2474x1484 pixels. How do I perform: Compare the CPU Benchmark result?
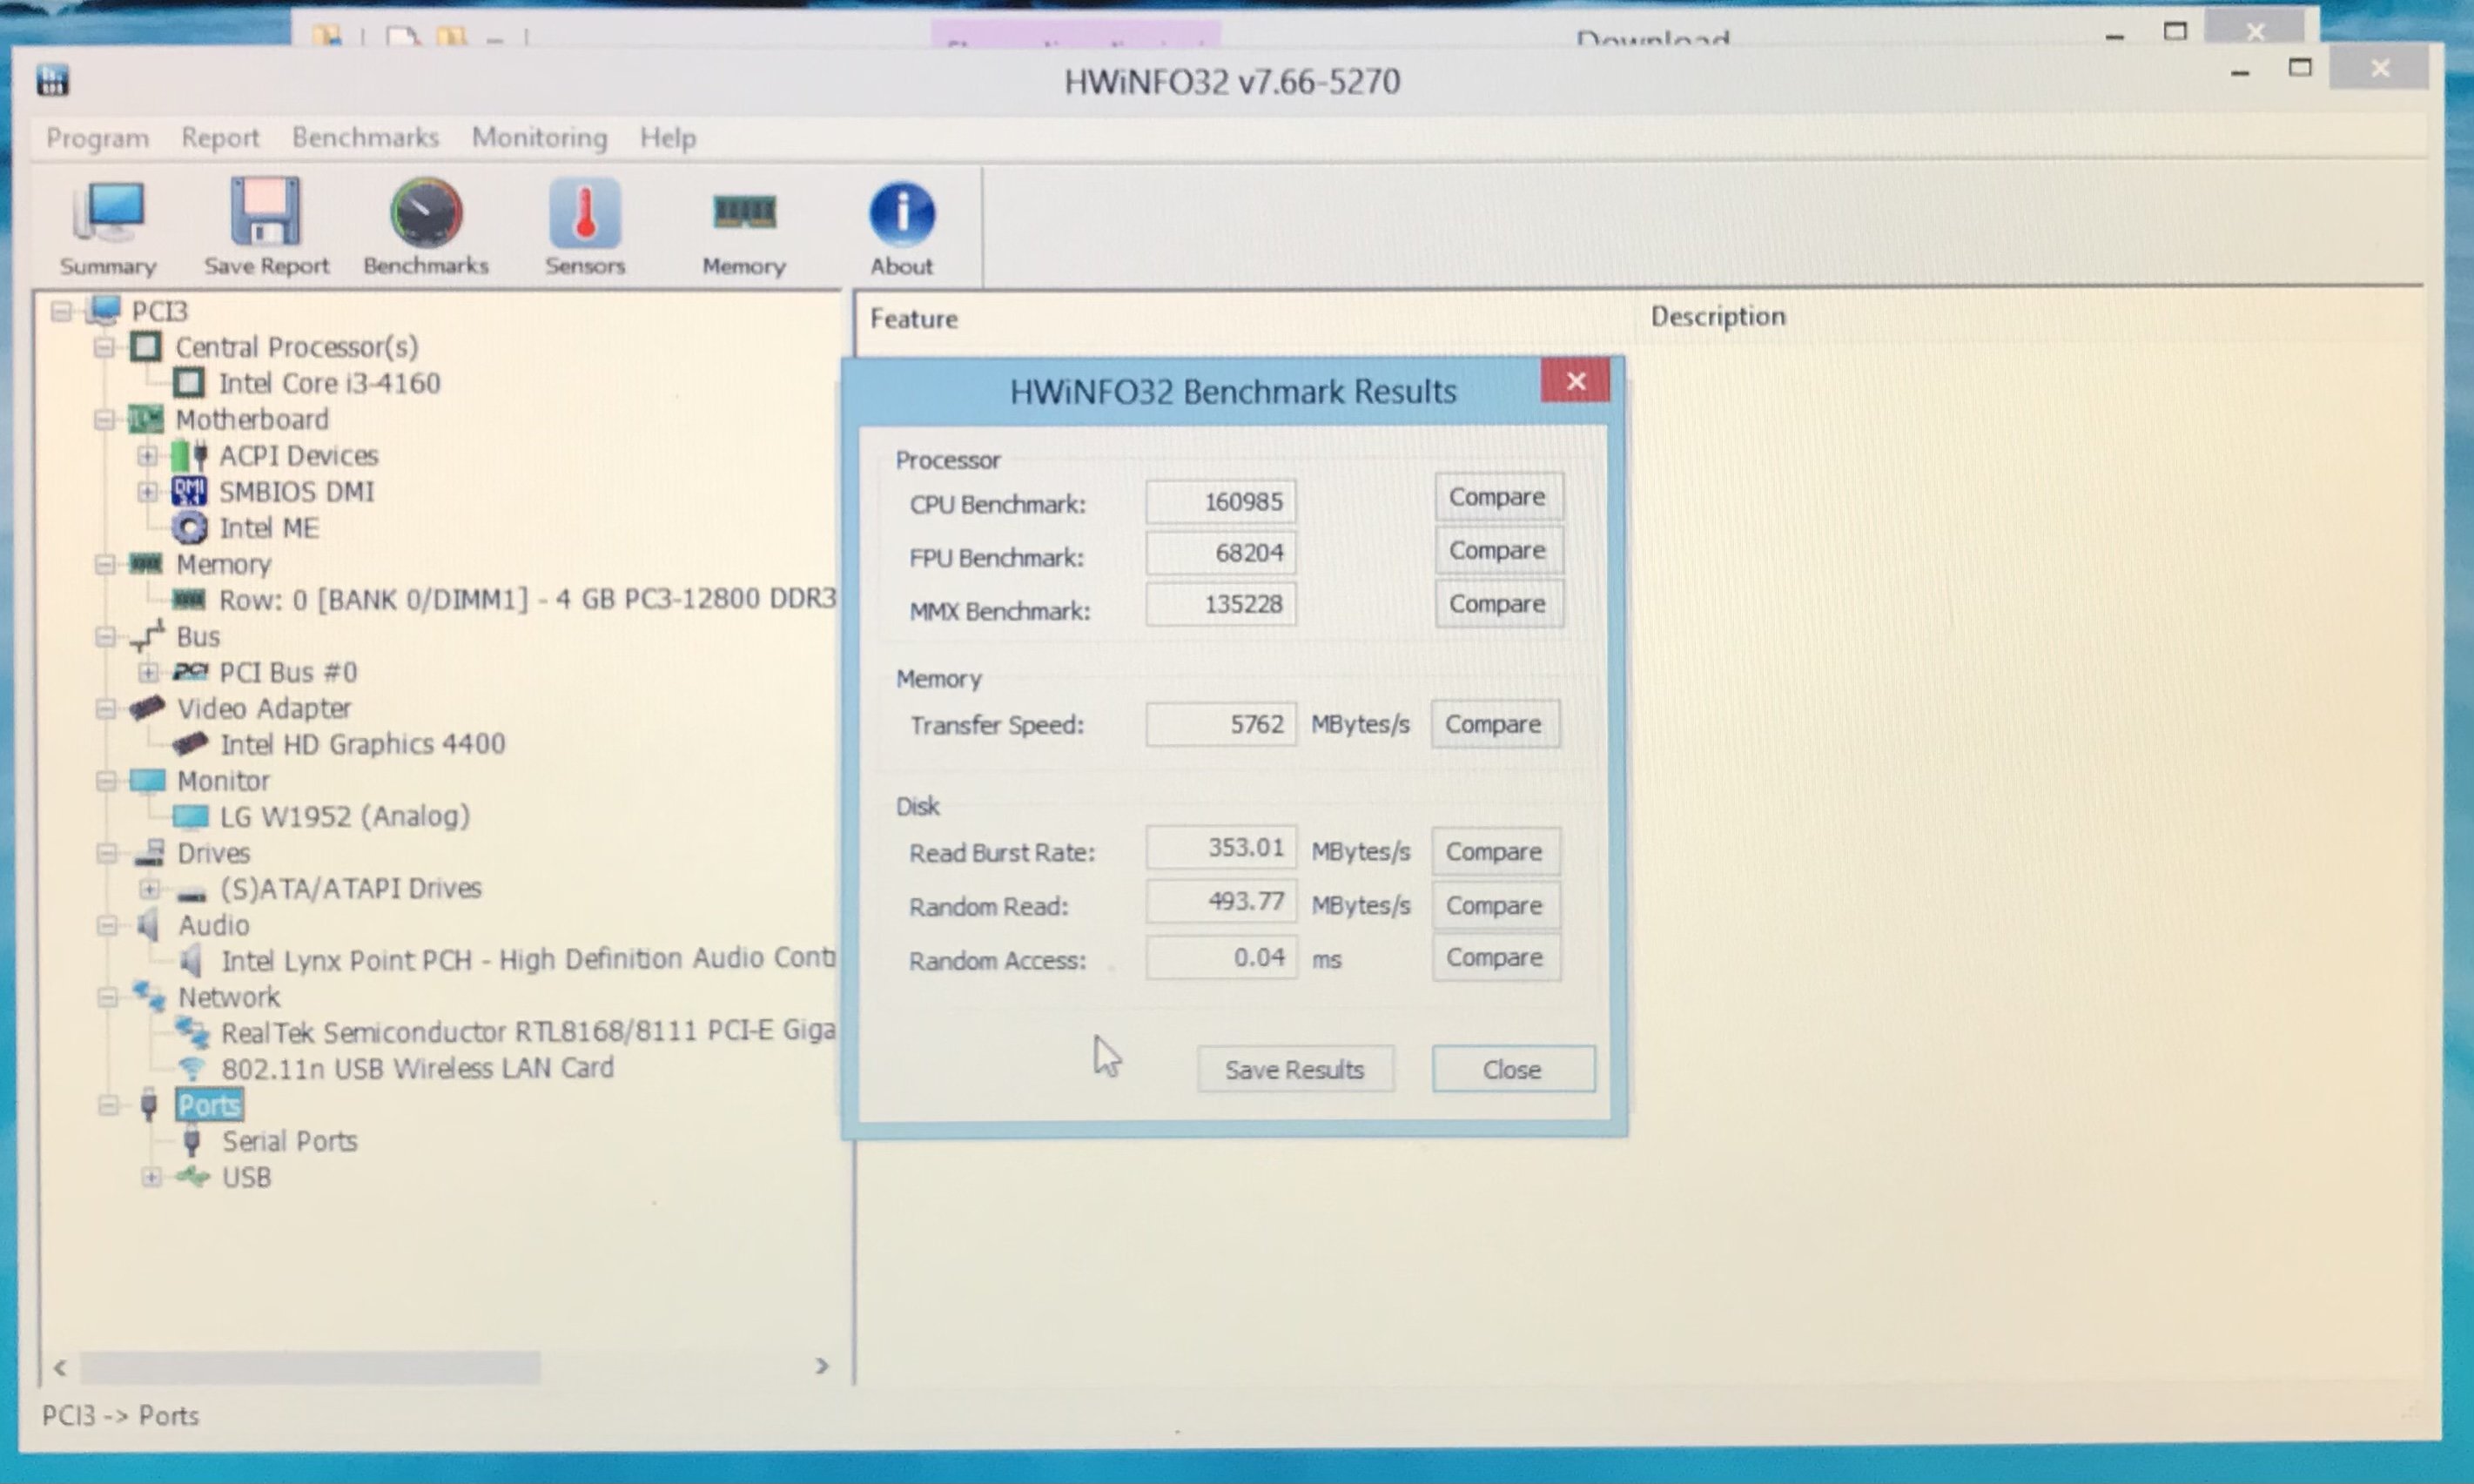[x=1497, y=497]
